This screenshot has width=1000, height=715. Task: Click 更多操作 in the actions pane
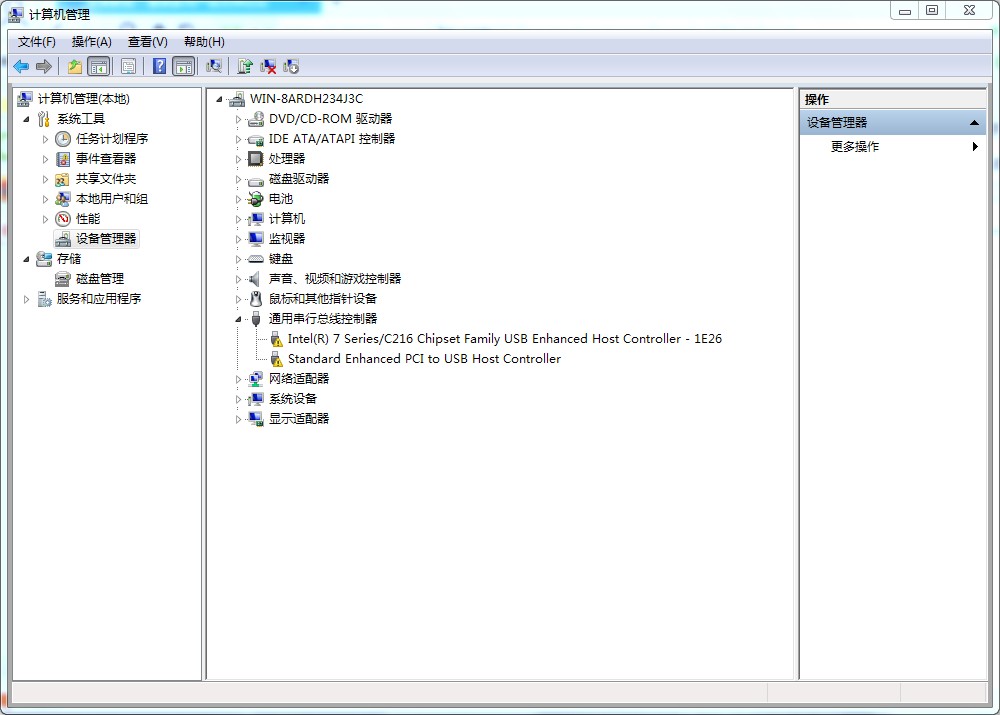pyautogui.click(x=855, y=147)
